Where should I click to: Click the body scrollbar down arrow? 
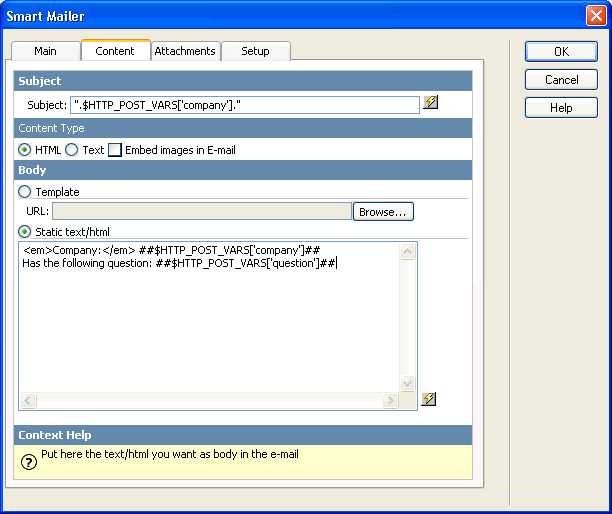click(x=407, y=383)
